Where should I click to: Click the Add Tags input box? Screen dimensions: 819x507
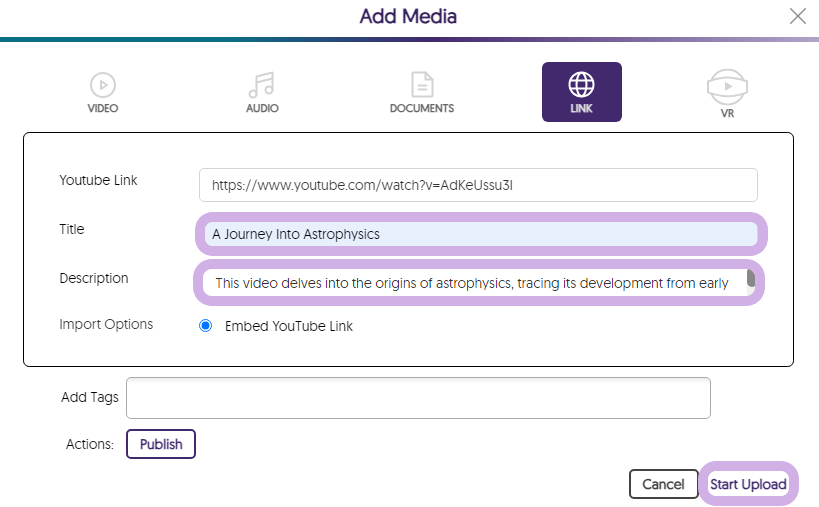[418, 397]
